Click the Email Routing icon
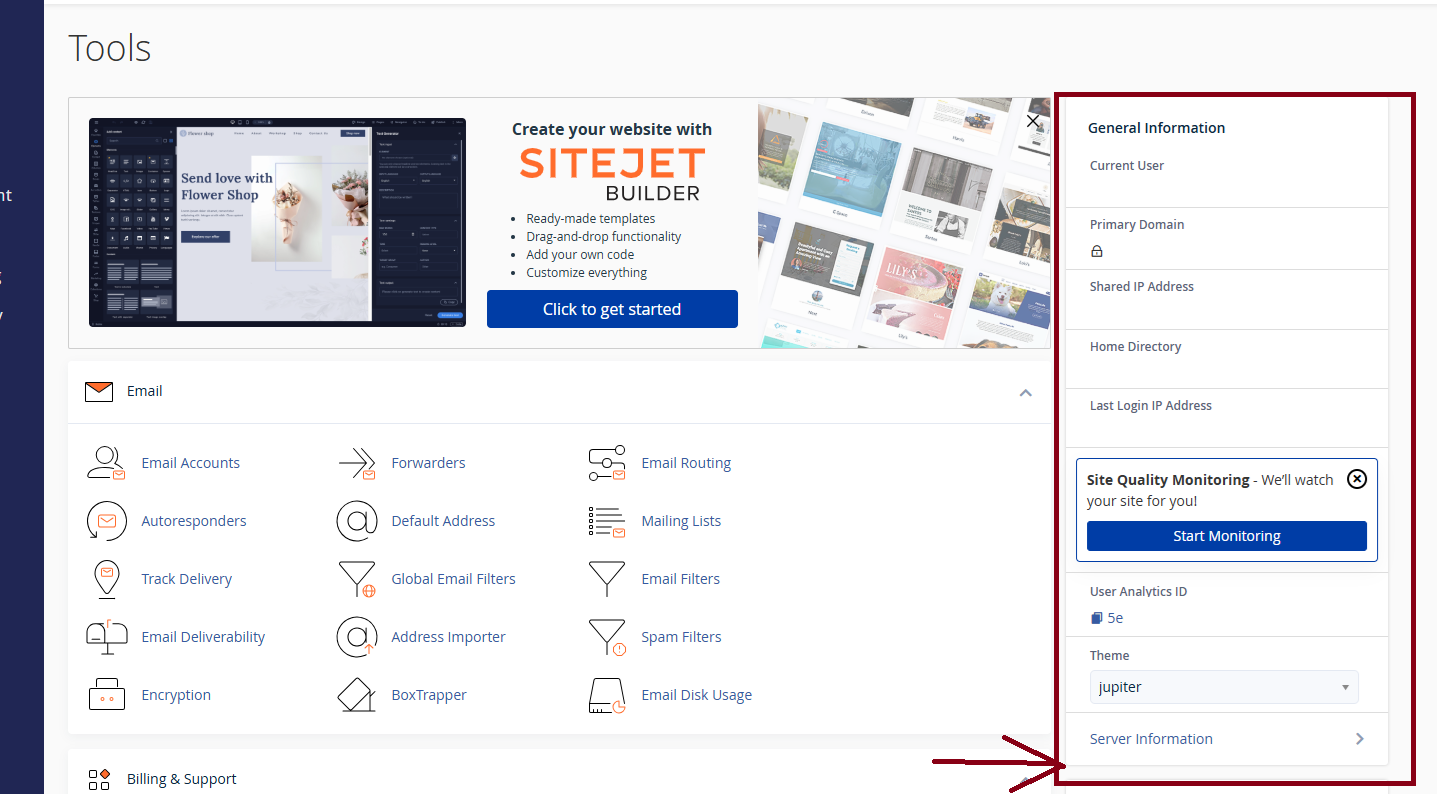Viewport: 1437px width, 794px height. pos(606,463)
